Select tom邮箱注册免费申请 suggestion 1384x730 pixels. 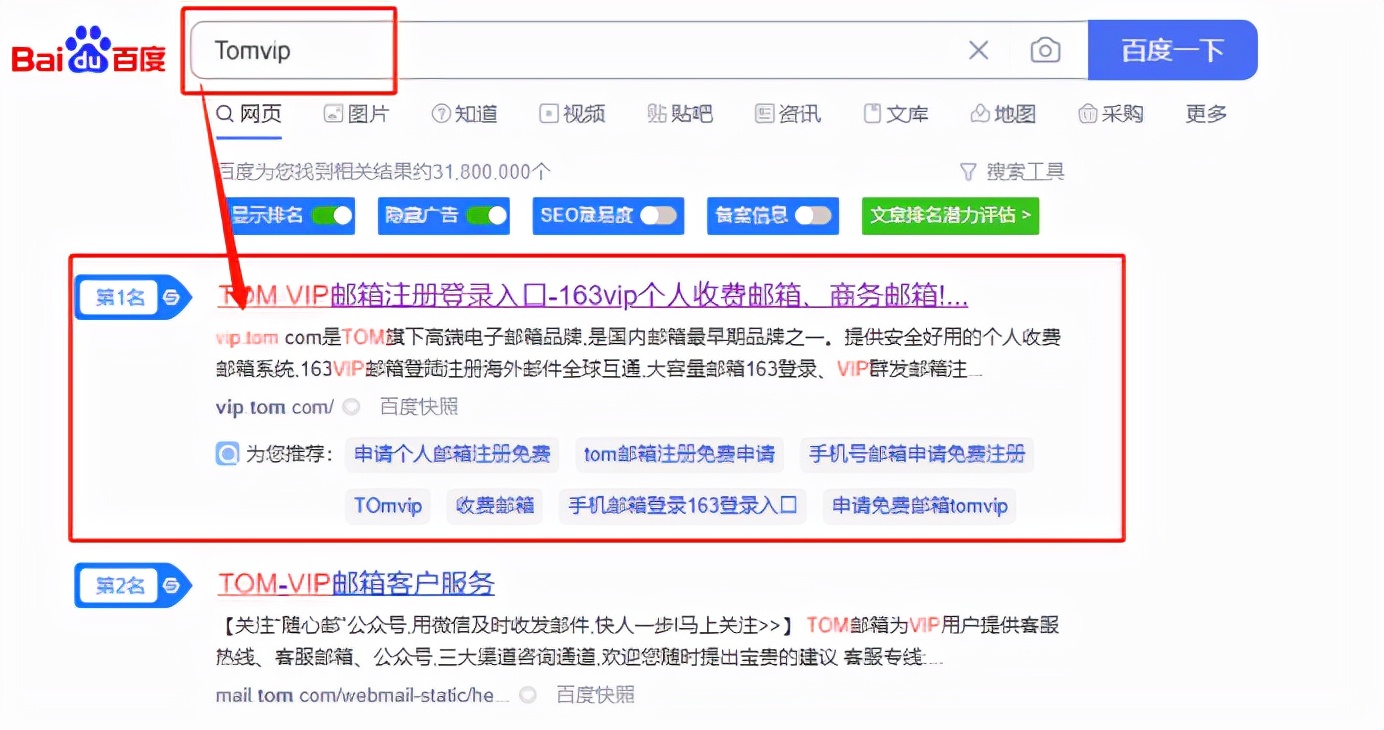[679, 454]
